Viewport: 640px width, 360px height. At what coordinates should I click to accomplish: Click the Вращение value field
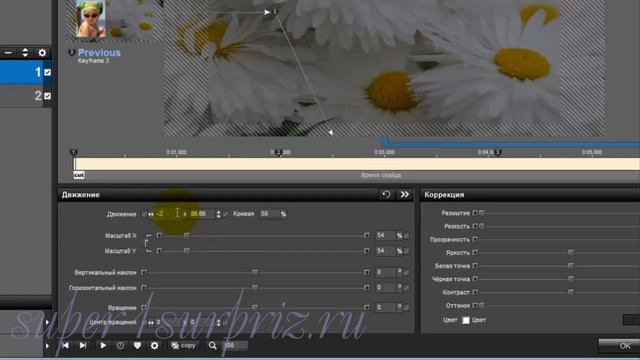[385, 307]
